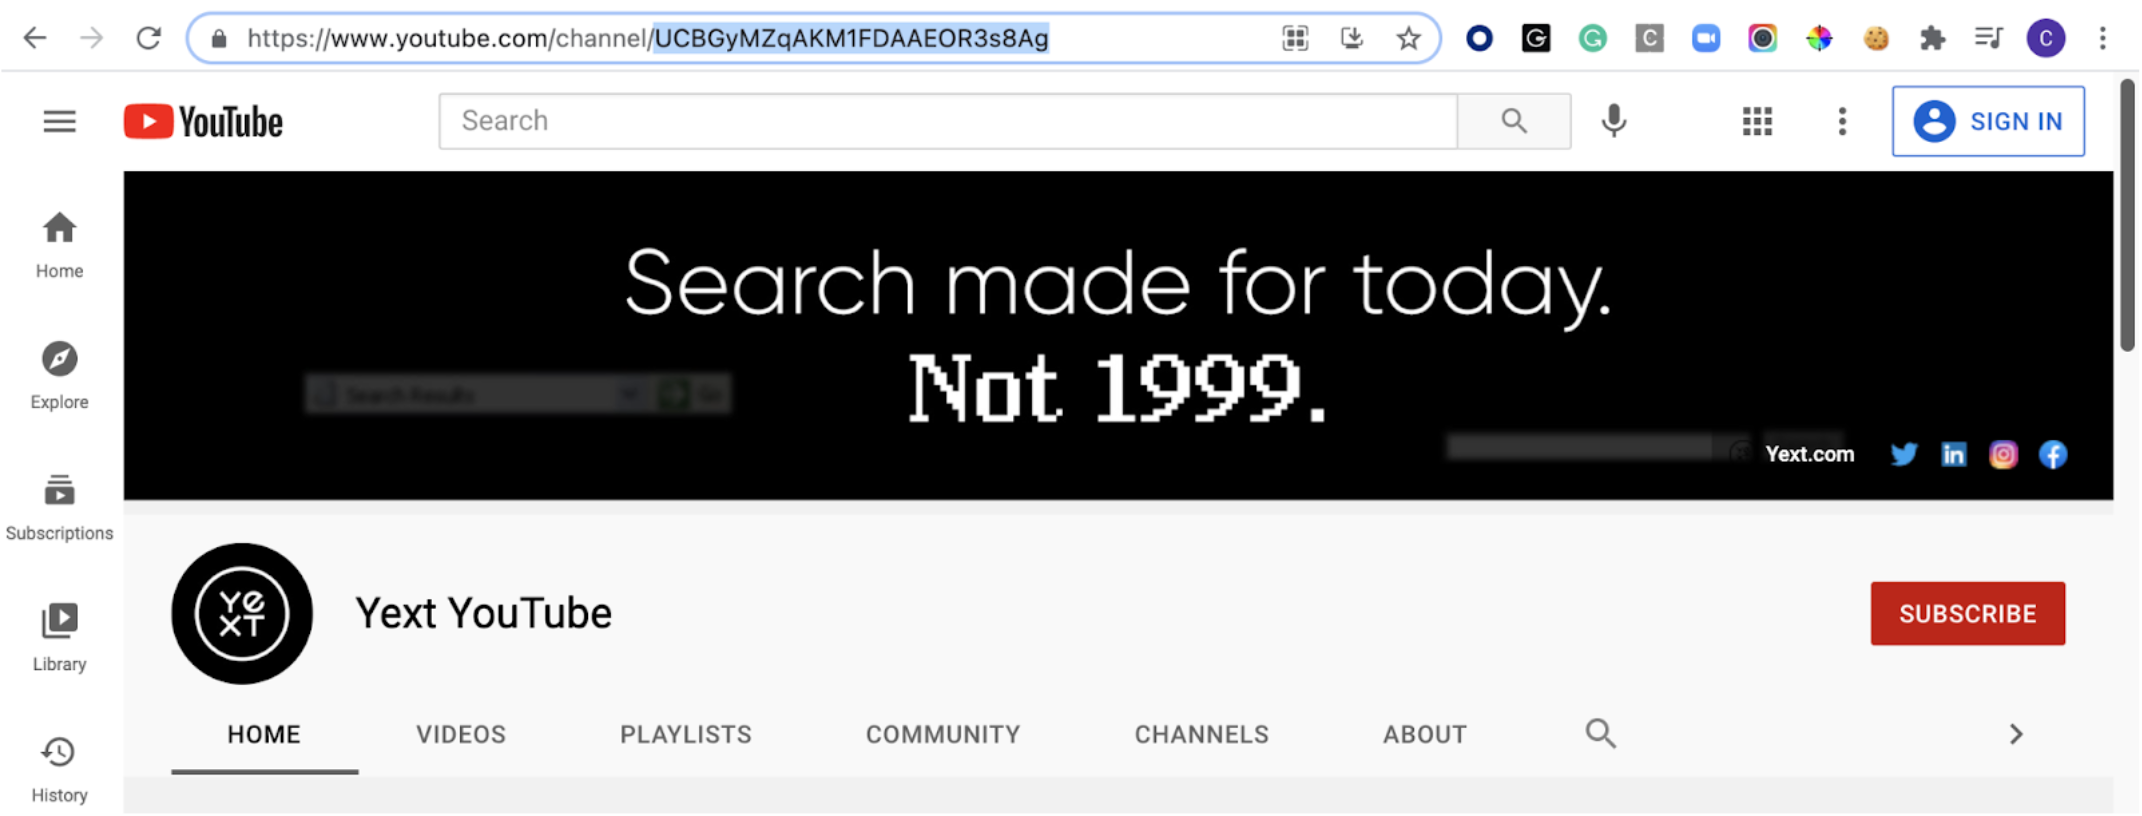Image resolution: width=2142 pixels, height=816 pixels.
Task: Open Library from the sidebar
Action: 59,637
